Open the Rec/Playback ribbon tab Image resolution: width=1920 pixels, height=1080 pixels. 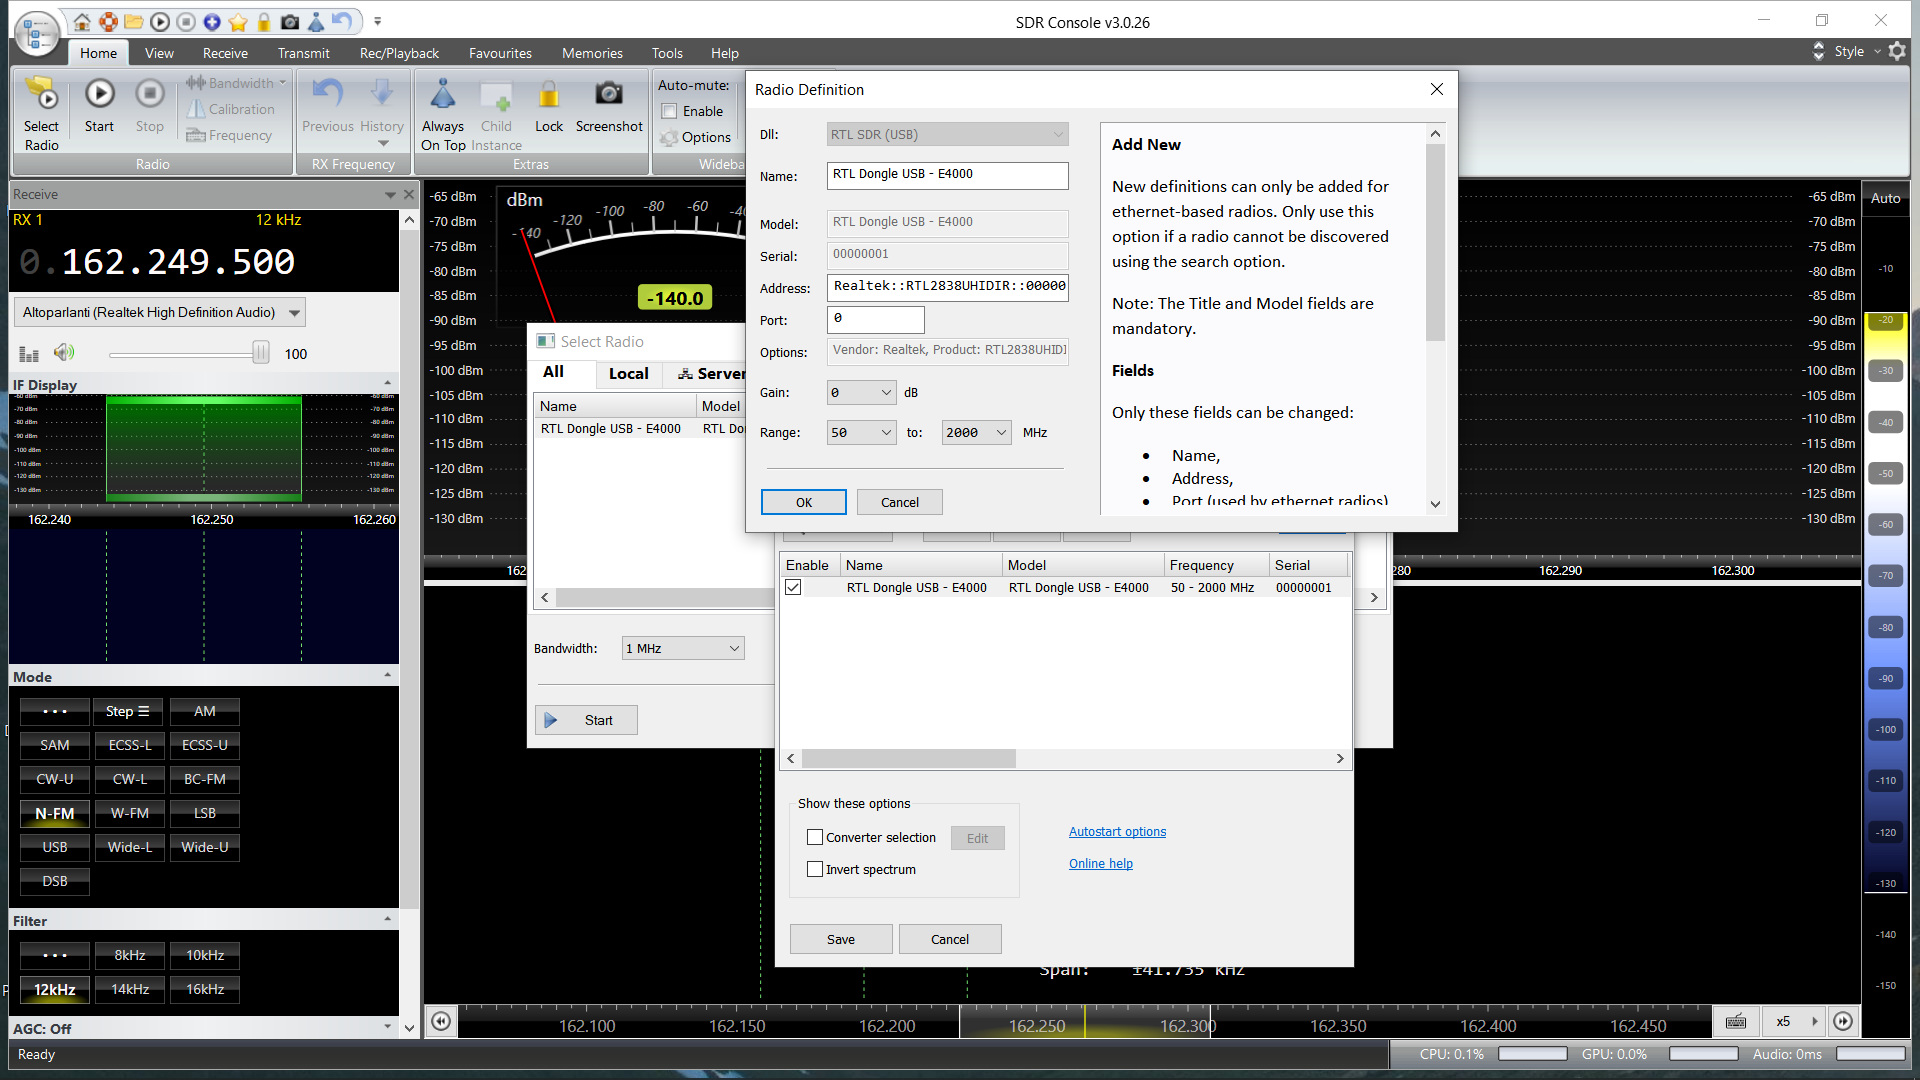click(399, 53)
